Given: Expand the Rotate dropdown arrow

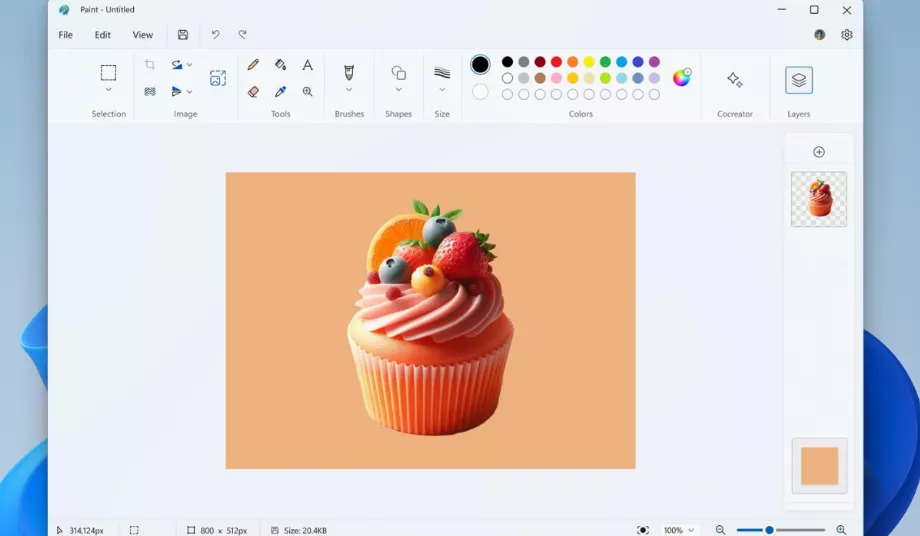Looking at the screenshot, I should pyautogui.click(x=190, y=65).
